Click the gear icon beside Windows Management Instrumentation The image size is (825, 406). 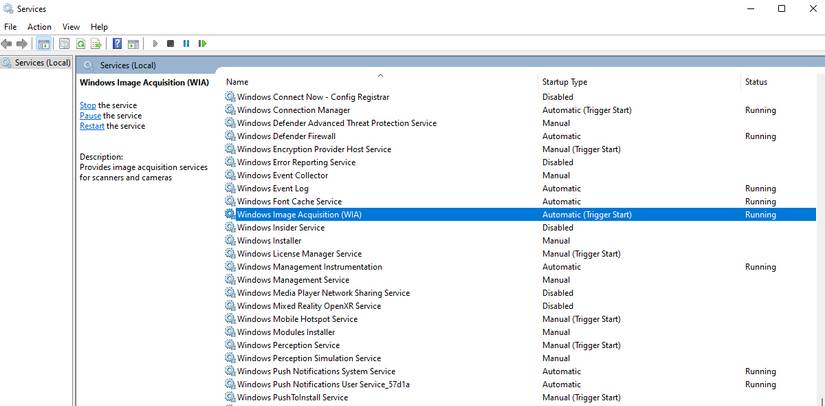click(x=230, y=267)
